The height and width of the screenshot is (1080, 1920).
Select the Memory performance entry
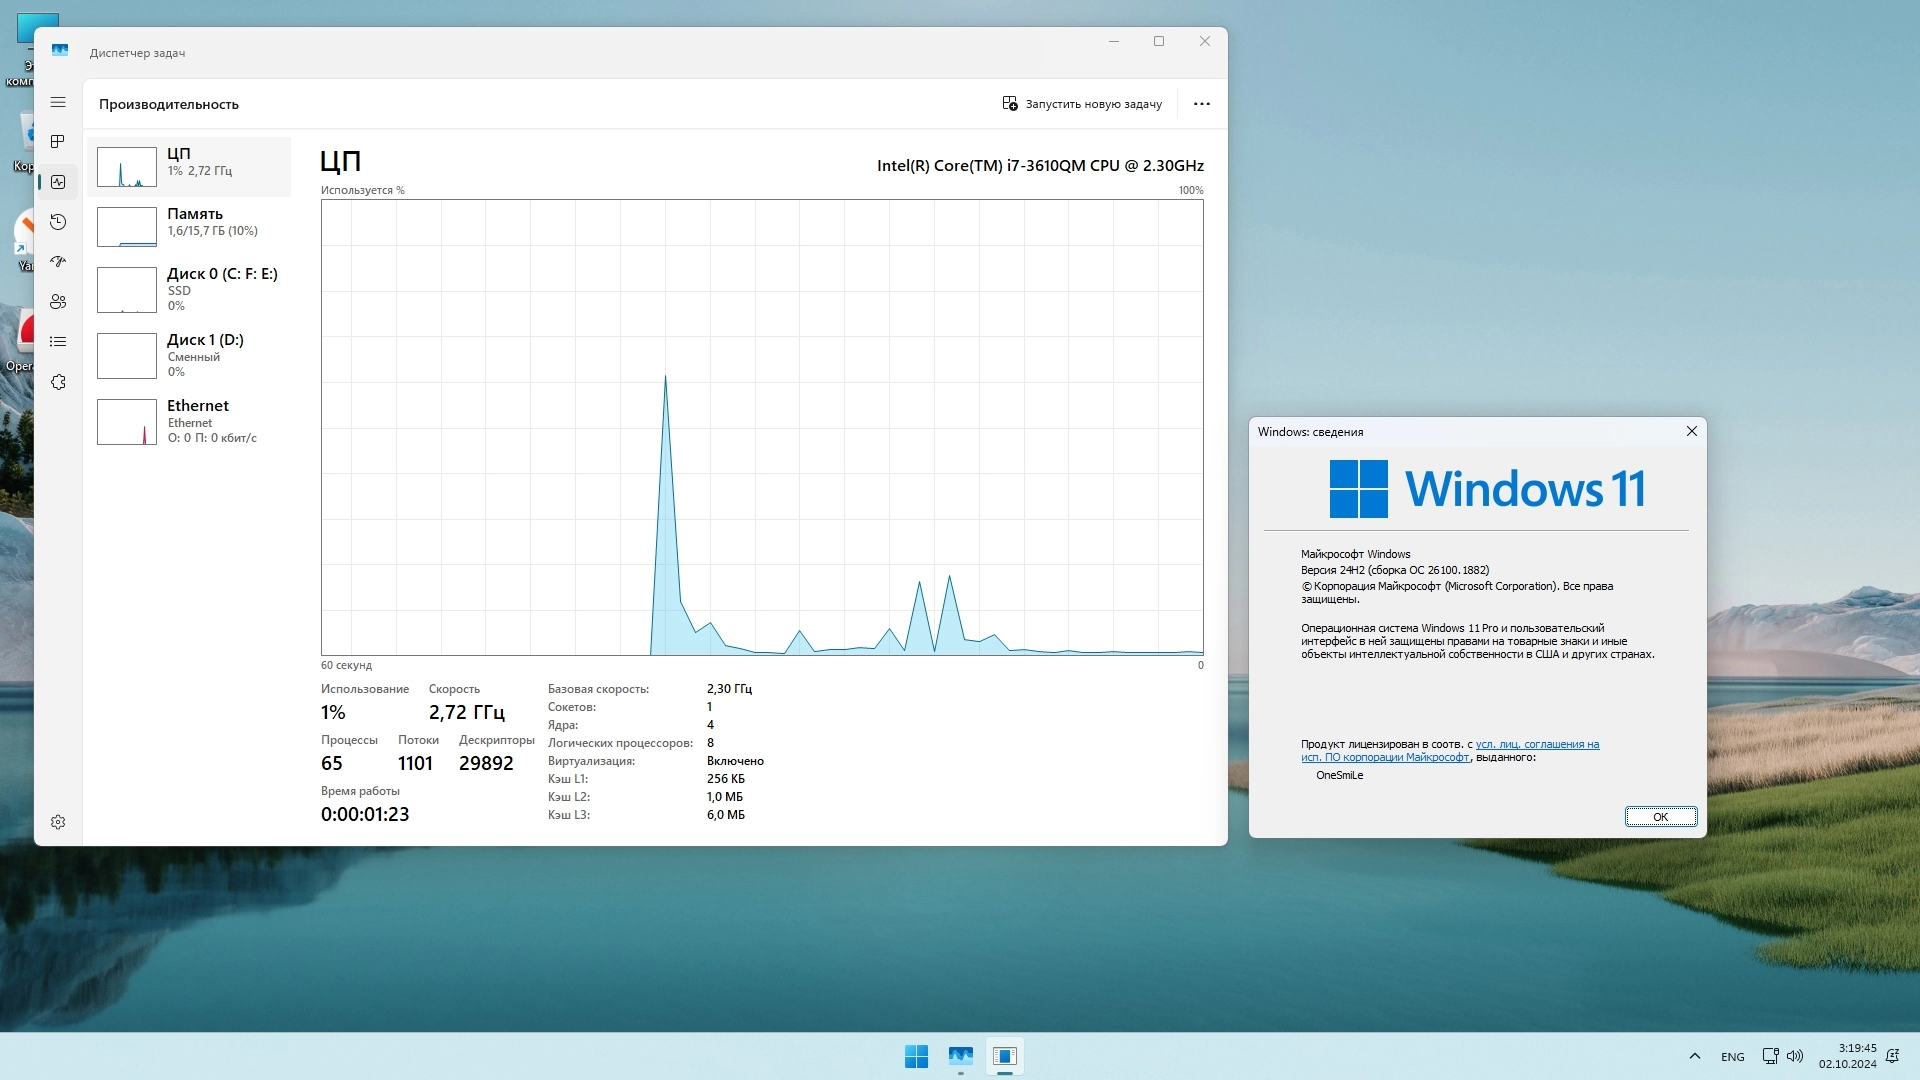click(190, 226)
